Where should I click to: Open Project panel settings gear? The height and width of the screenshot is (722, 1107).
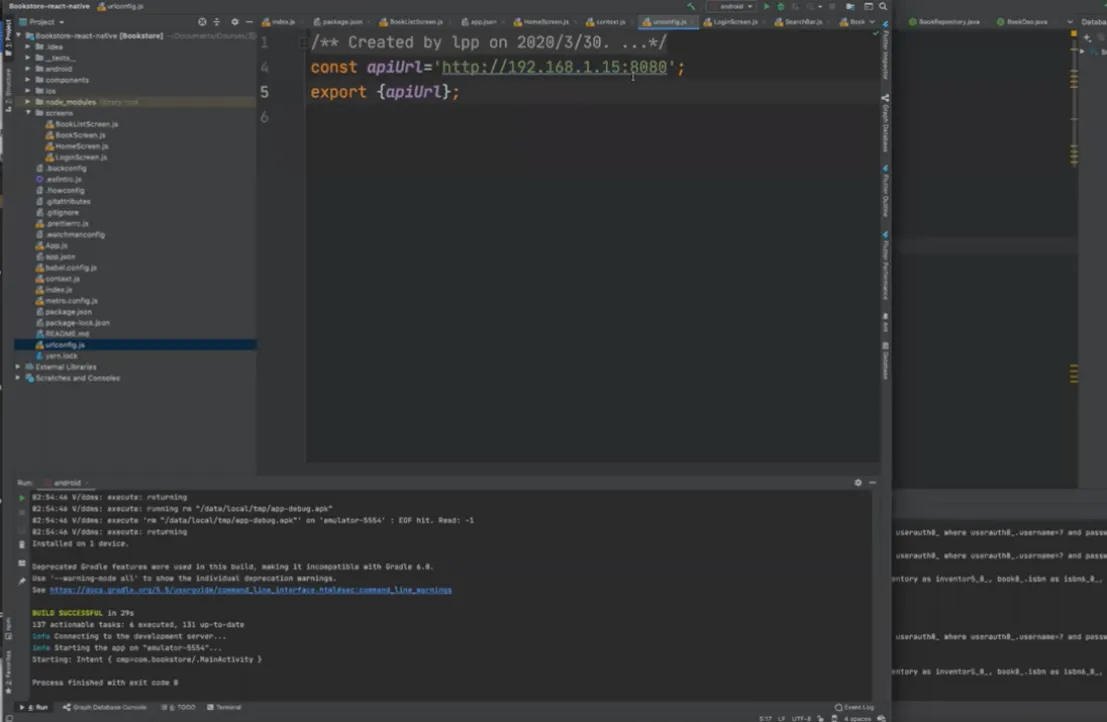click(x=235, y=22)
